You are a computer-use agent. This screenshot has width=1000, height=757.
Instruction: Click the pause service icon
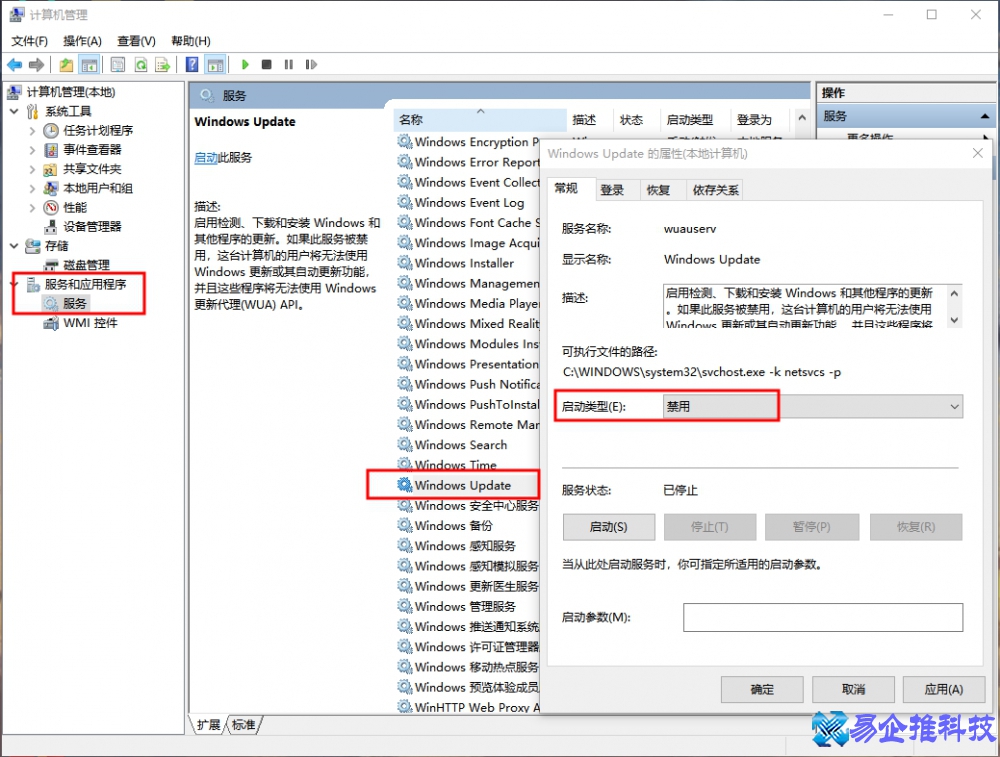287,64
